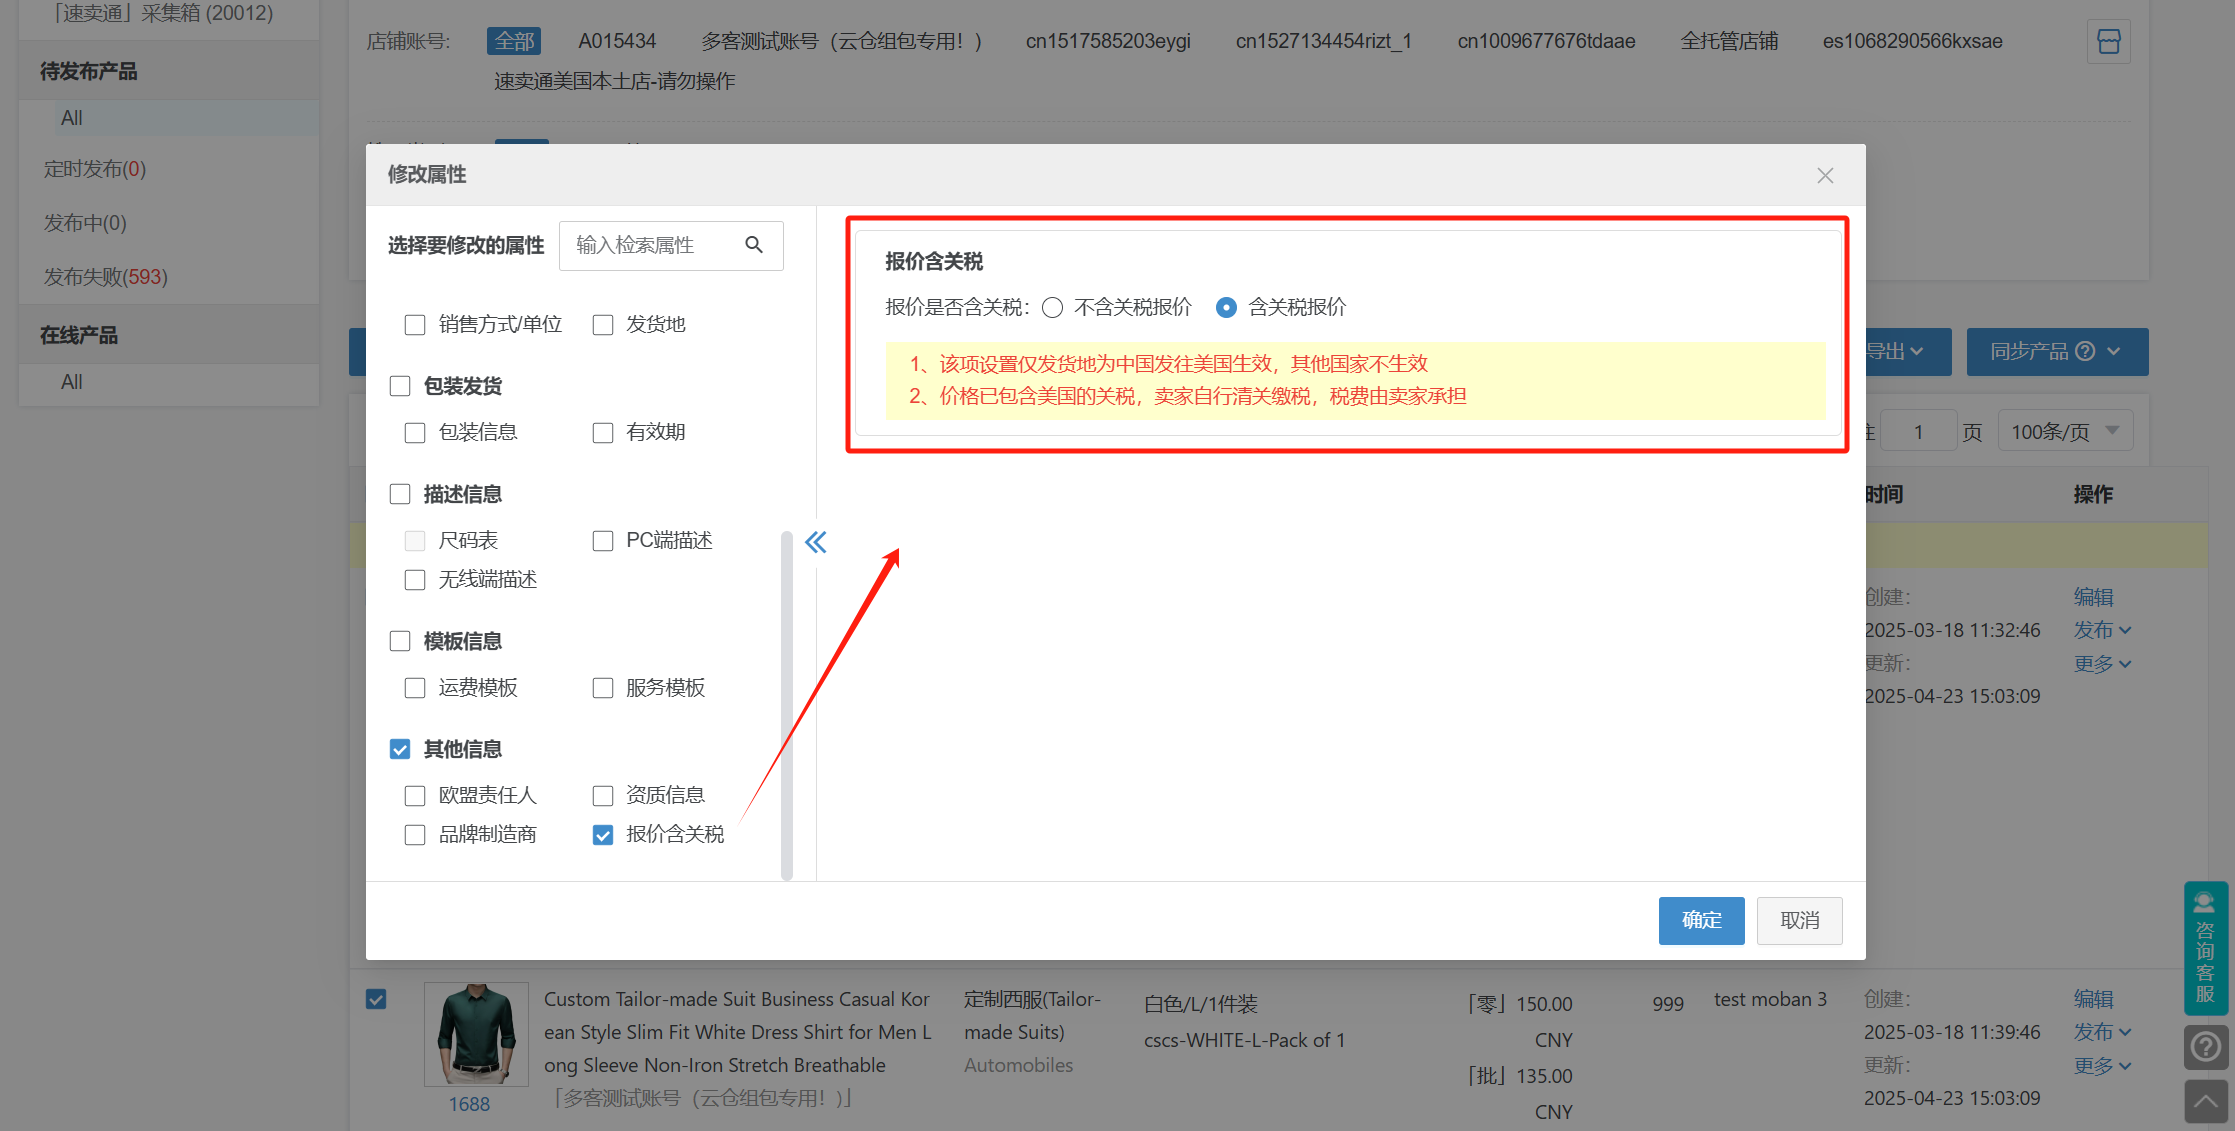
Task: Select the 含关税报价 radio option
Action: click(x=1226, y=308)
